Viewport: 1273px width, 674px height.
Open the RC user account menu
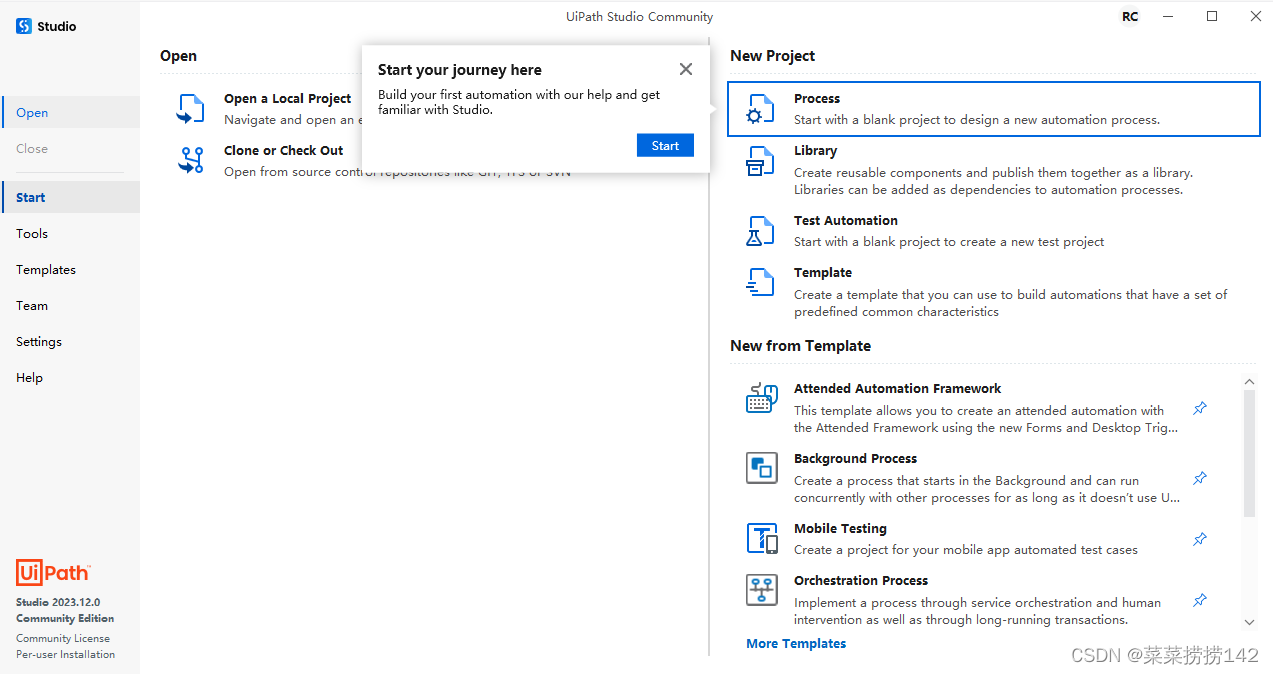coord(1130,17)
